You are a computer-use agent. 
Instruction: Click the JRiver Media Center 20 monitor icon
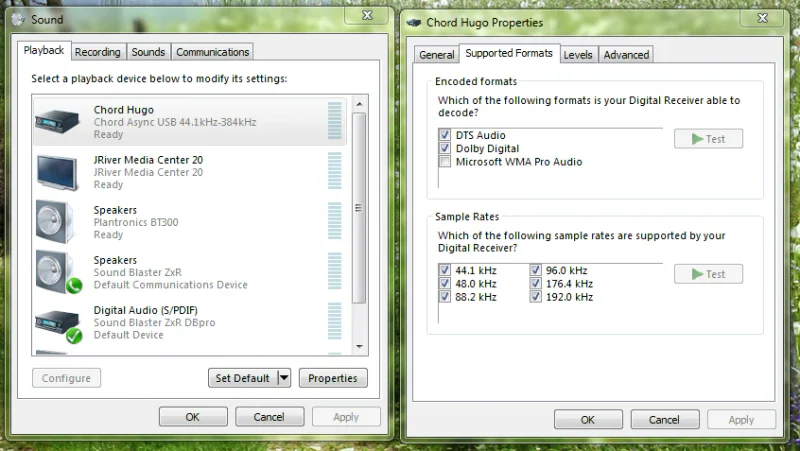pyautogui.click(x=58, y=172)
